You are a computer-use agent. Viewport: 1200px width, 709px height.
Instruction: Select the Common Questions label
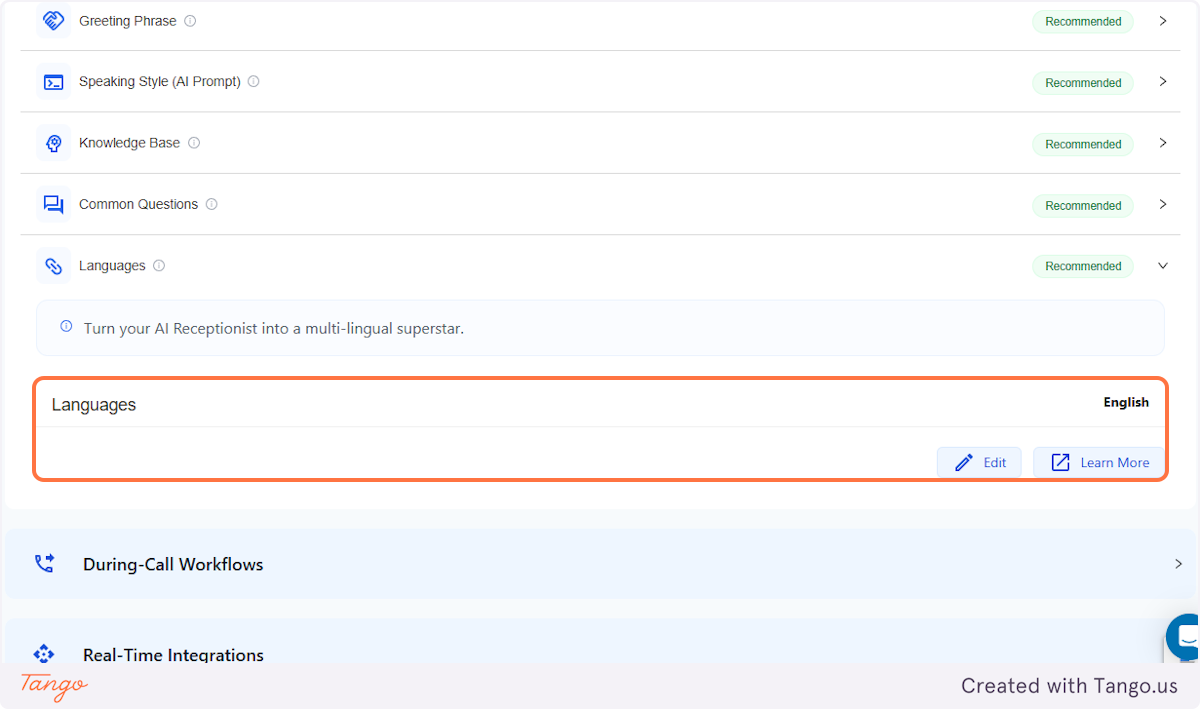(x=139, y=204)
